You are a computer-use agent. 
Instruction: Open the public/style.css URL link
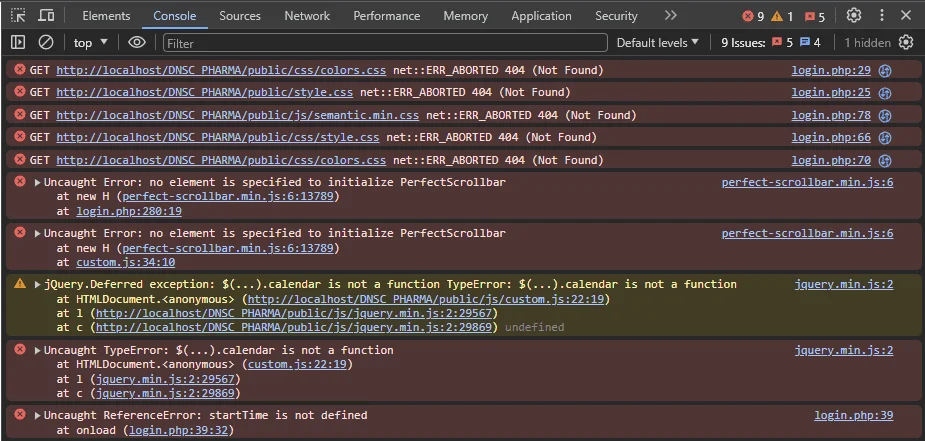[205, 93]
